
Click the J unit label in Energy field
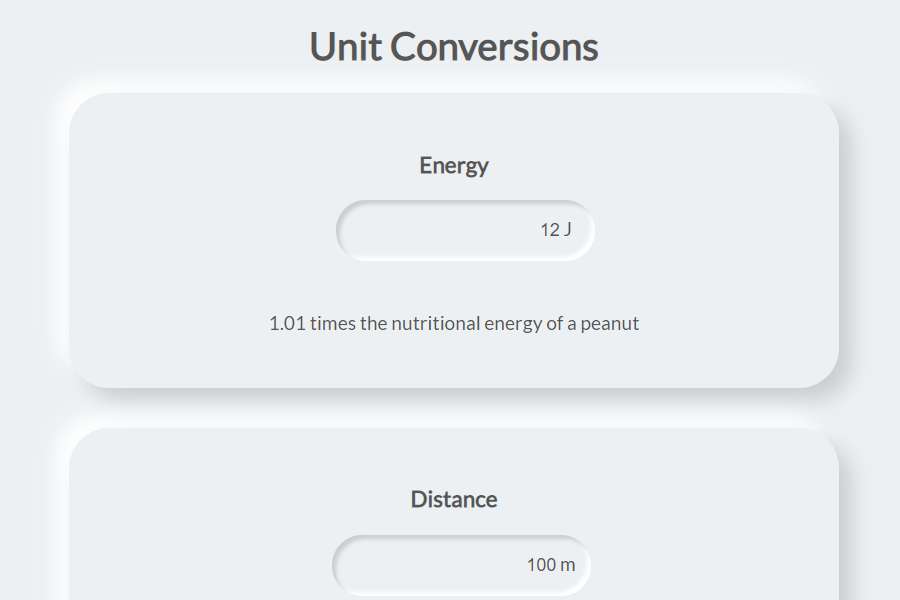tap(569, 229)
